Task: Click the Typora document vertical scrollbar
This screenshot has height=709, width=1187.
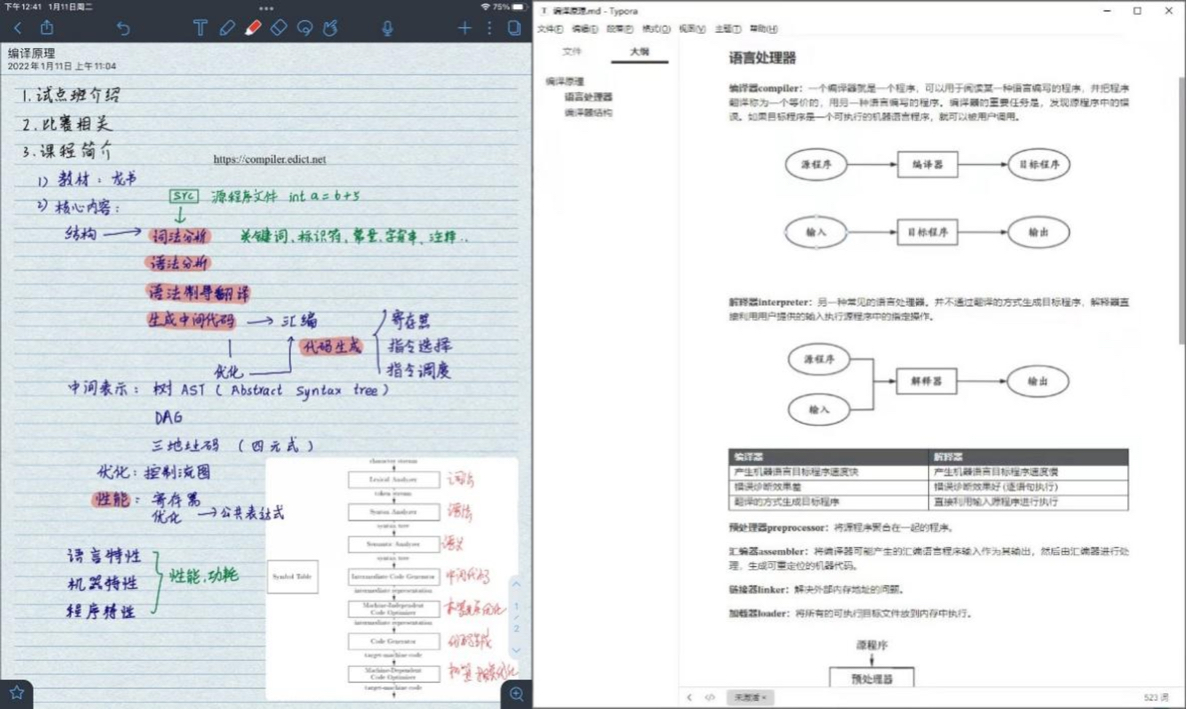Action: [x=1181, y=200]
